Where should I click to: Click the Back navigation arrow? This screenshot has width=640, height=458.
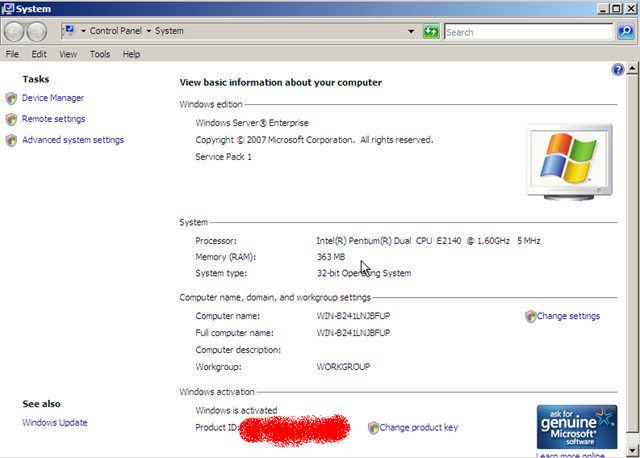click(x=14, y=31)
